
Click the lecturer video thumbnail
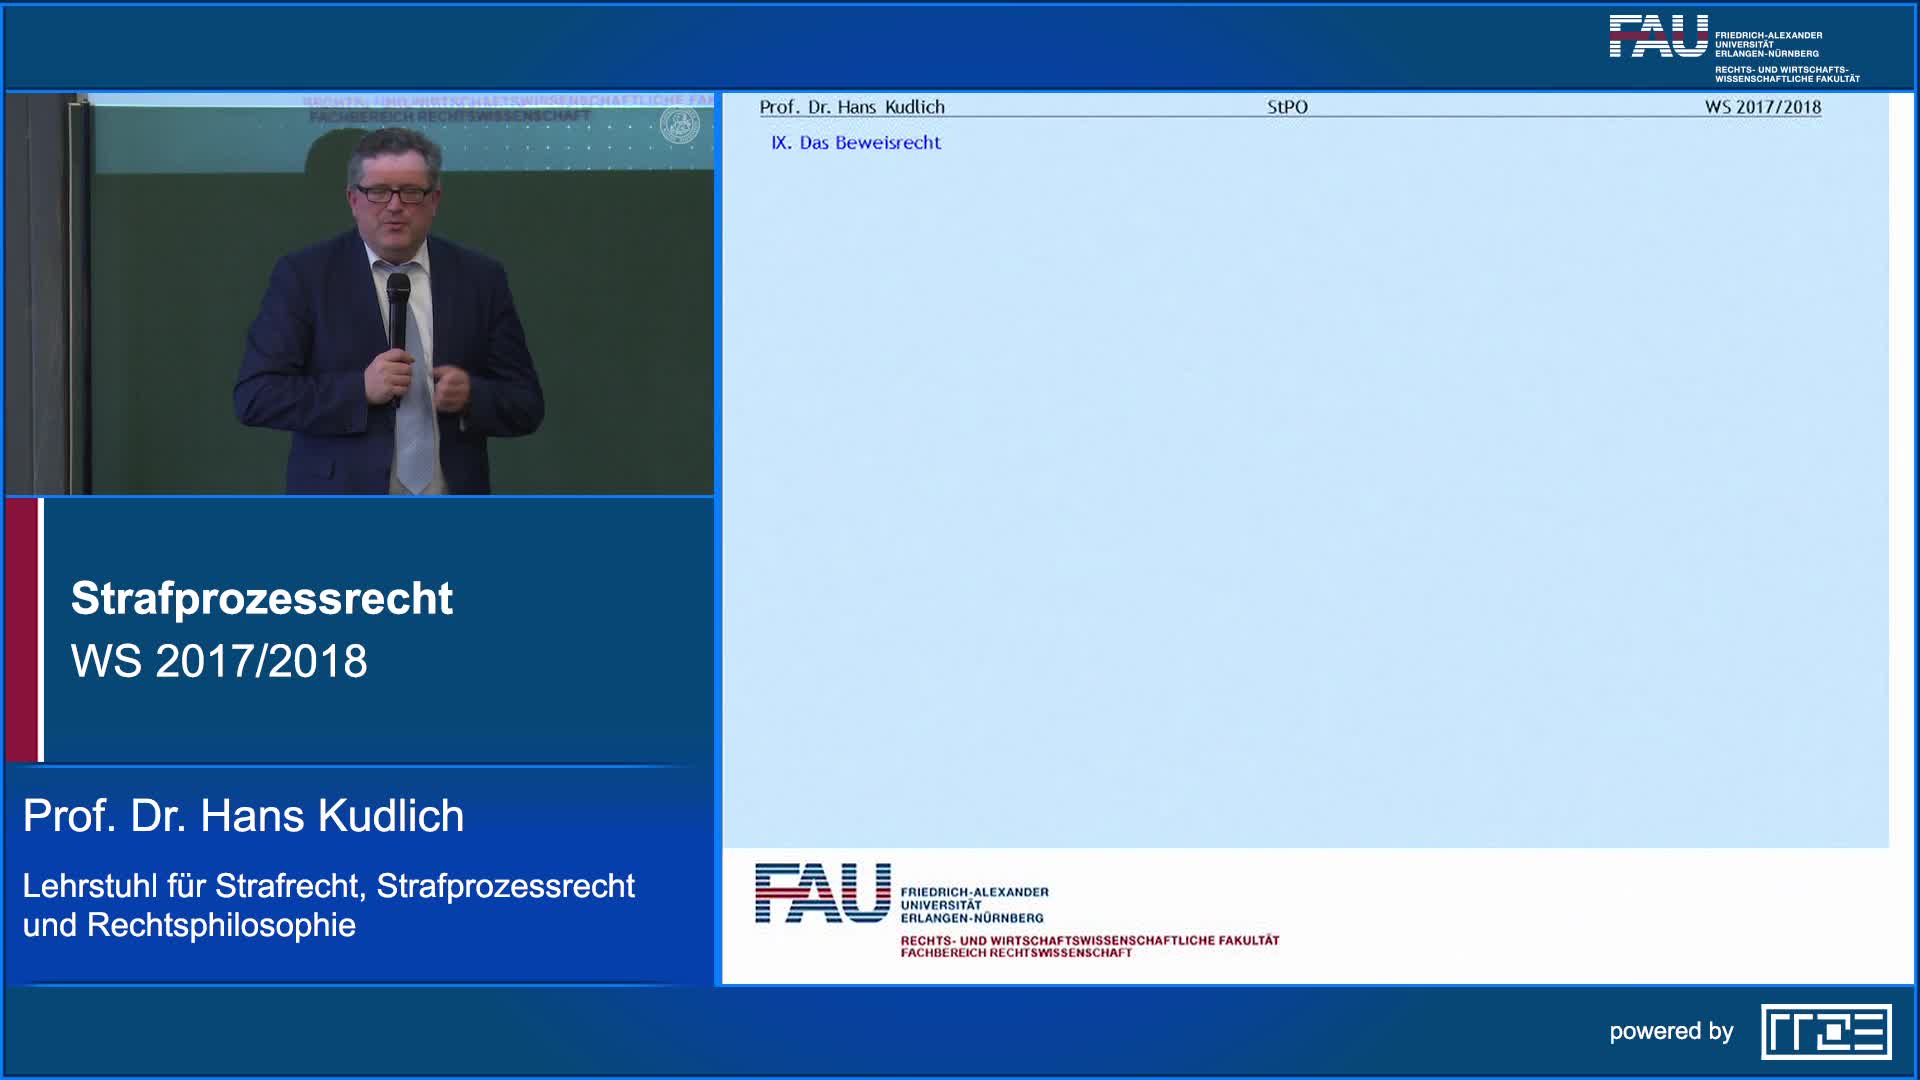pyautogui.click(x=360, y=295)
